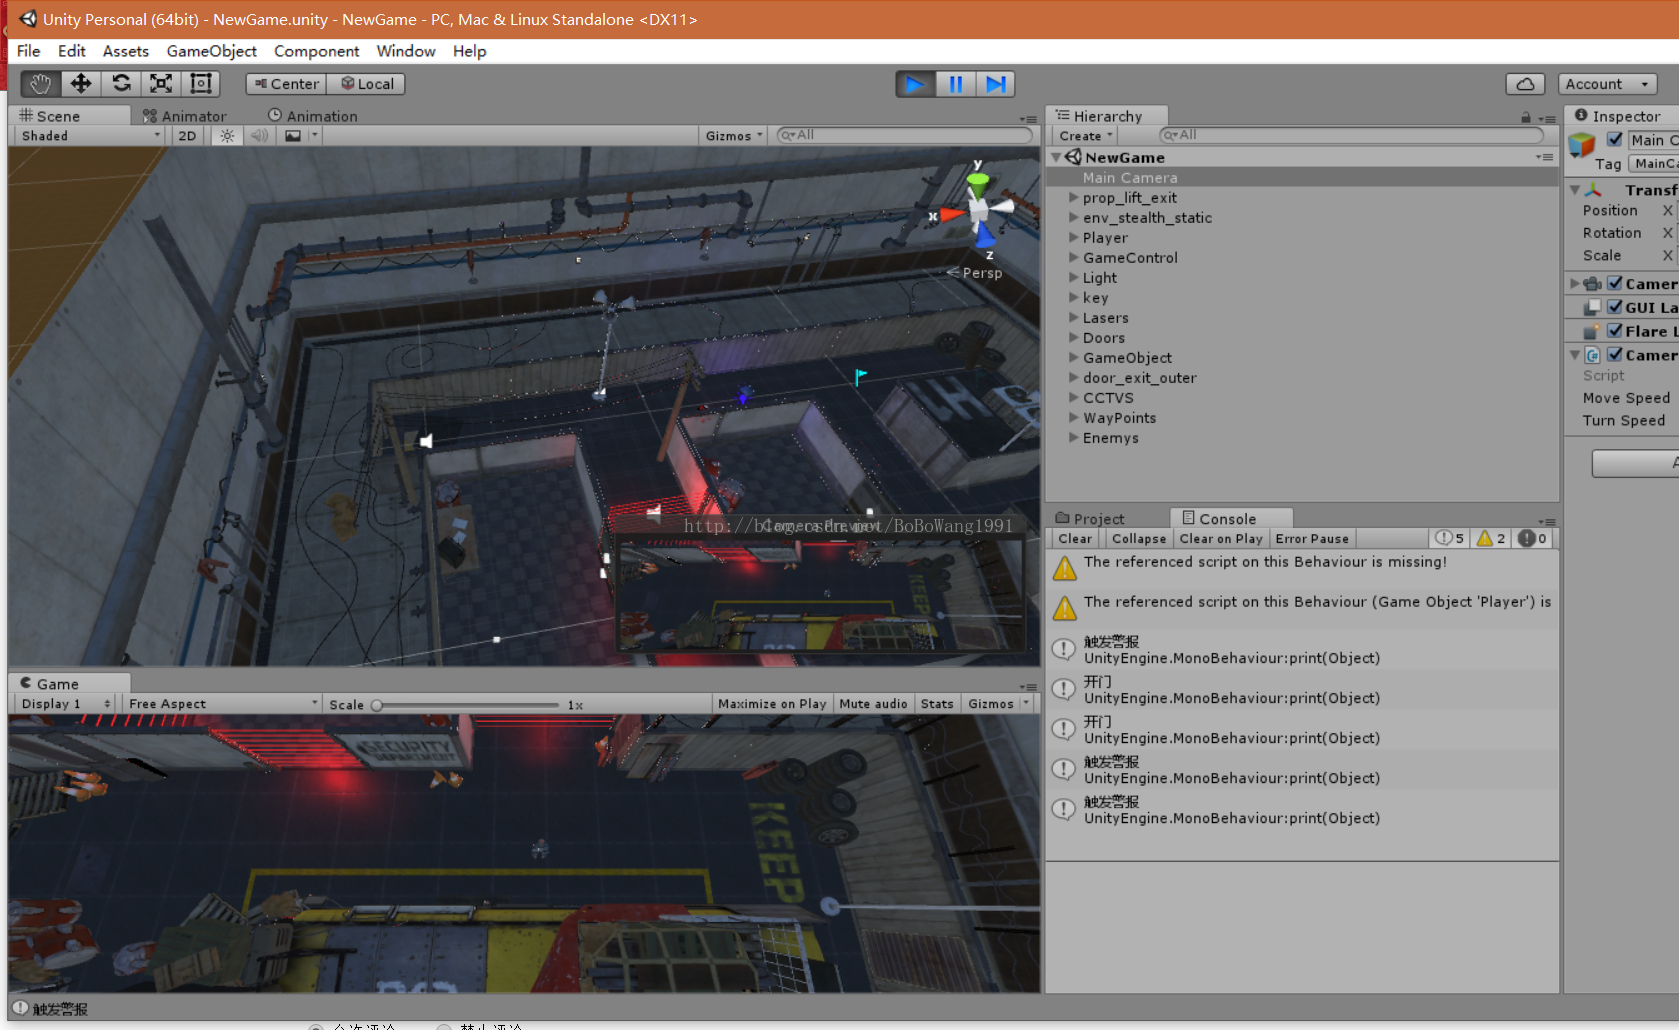
Task: Click the Pause button
Action: [x=955, y=84]
